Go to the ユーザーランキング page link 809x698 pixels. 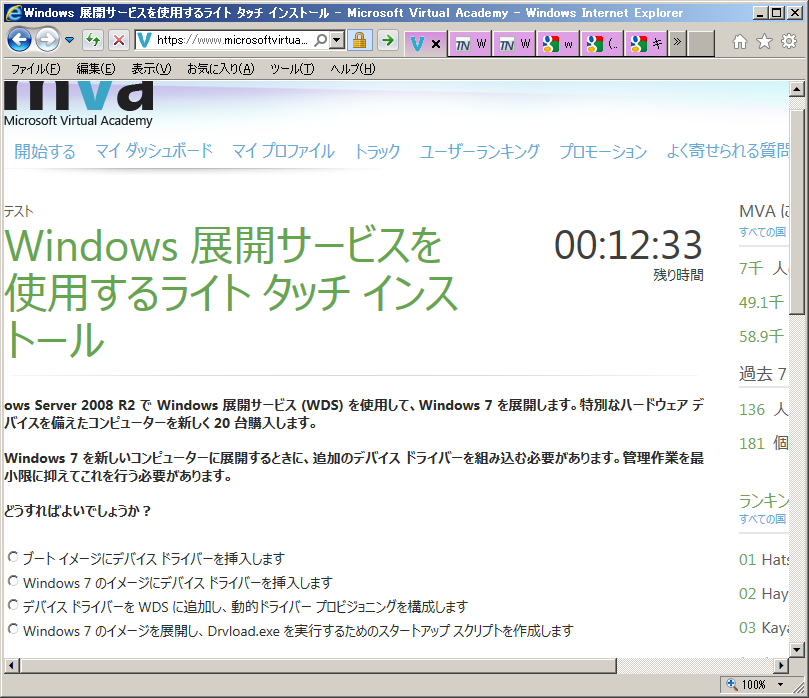point(479,151)
